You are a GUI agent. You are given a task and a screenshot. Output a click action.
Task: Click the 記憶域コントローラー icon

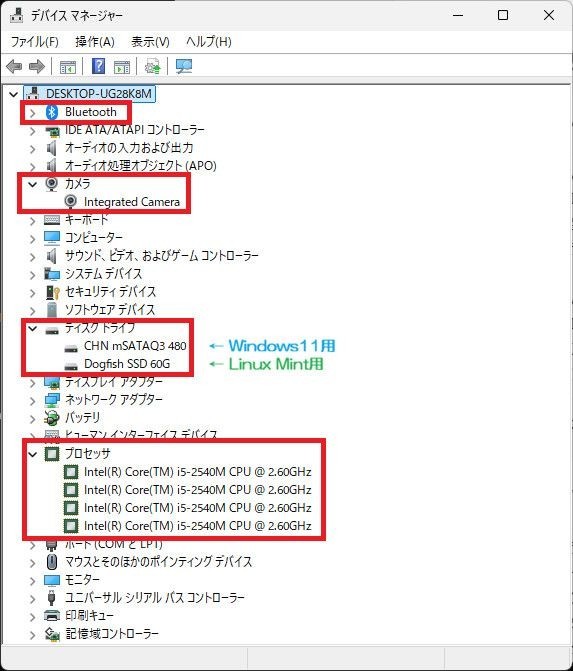click(x=52, y=634)
